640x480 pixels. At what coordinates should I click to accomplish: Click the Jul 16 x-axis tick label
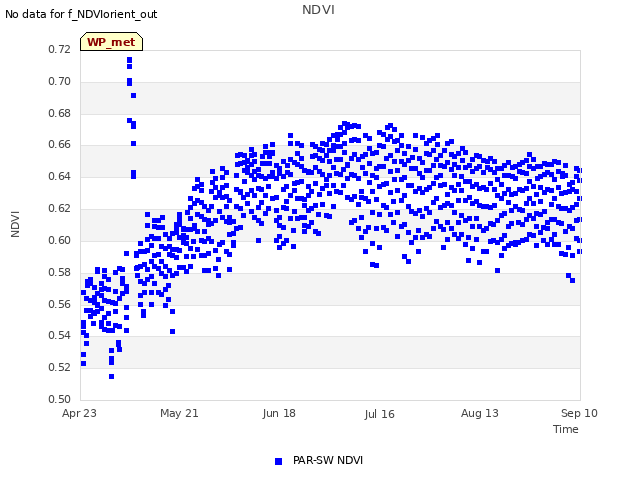coord(379,414)
